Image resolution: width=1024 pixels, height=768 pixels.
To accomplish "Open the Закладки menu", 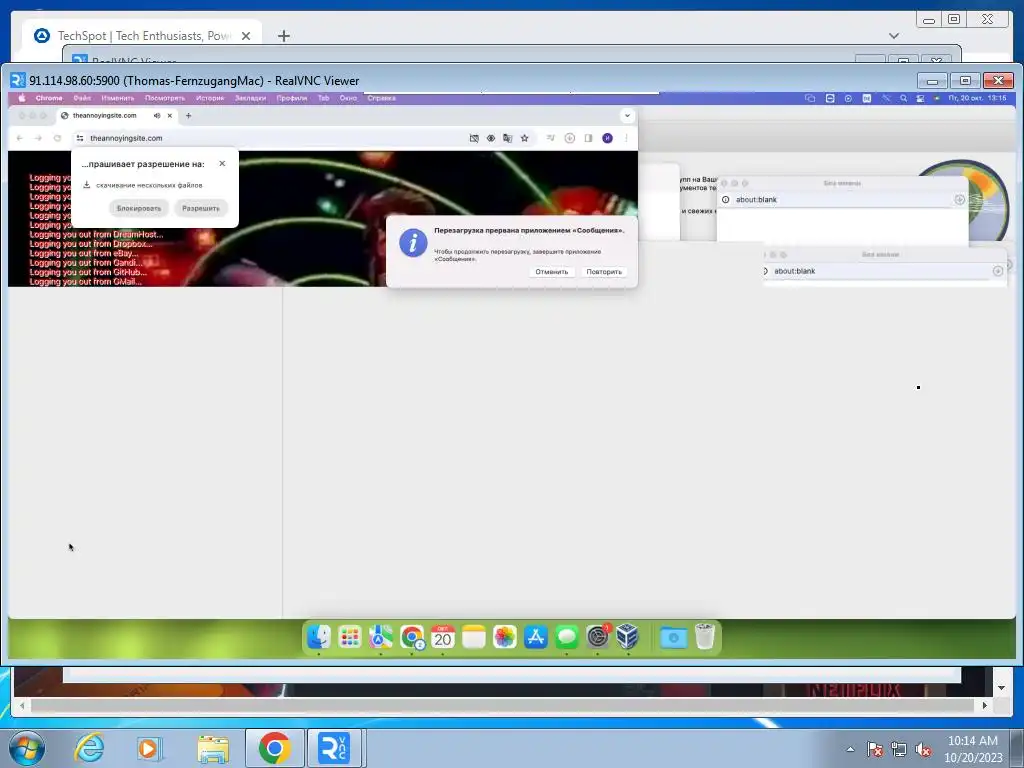I will (250, 98).
